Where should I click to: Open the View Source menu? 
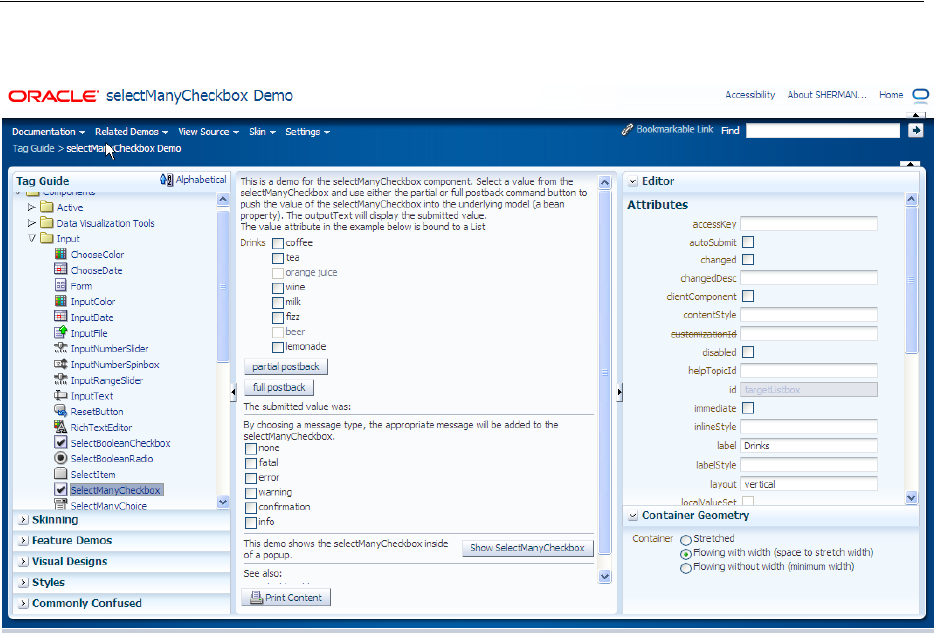click(208, 132)
